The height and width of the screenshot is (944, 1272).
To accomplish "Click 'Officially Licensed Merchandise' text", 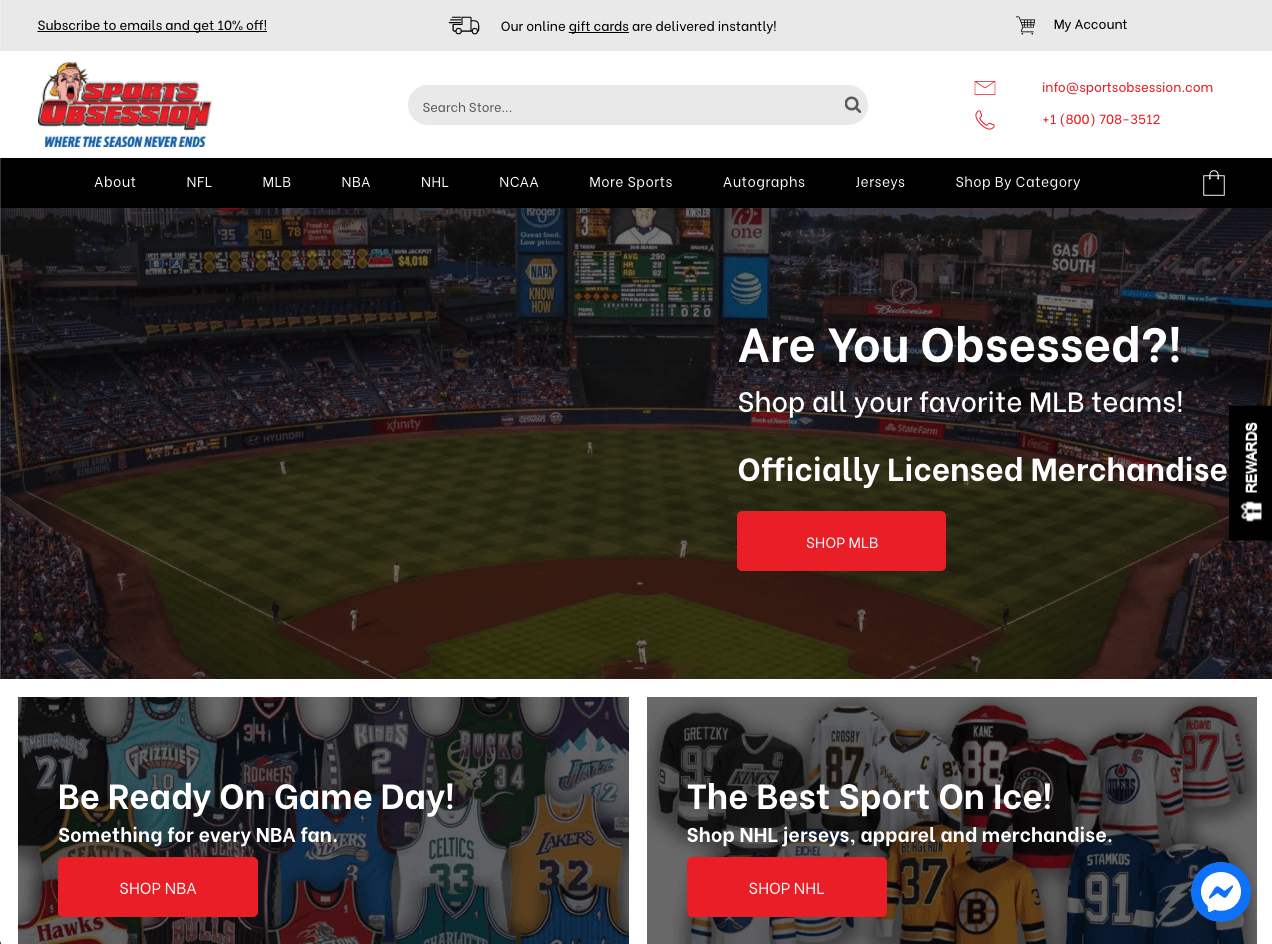I will (982, 469).
